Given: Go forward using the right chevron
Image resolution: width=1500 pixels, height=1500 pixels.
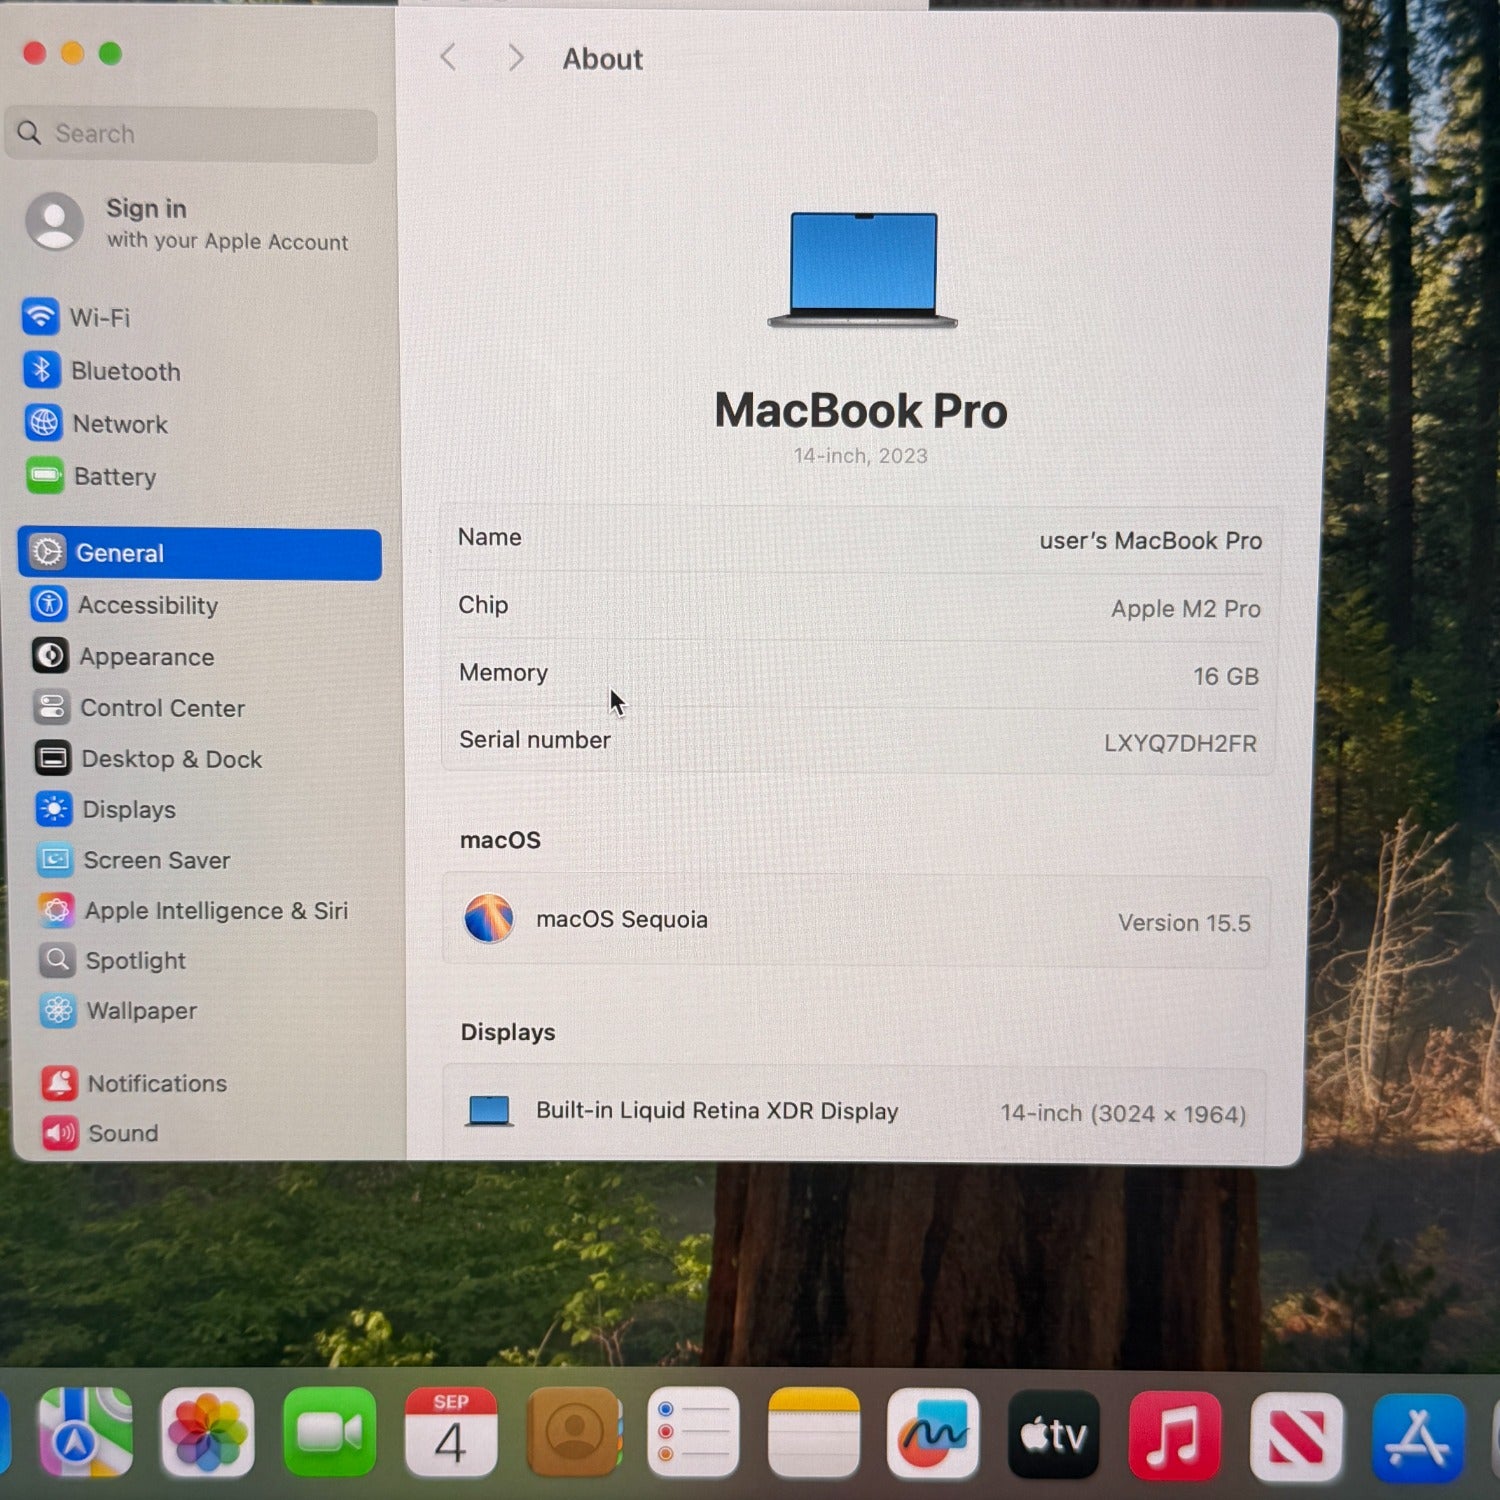Looking at the screenshot, I should [515, 58].
